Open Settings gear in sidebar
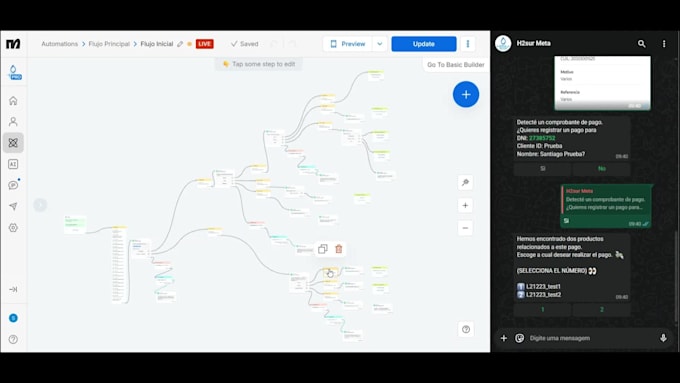680x383 pixels. pos(13,227)
